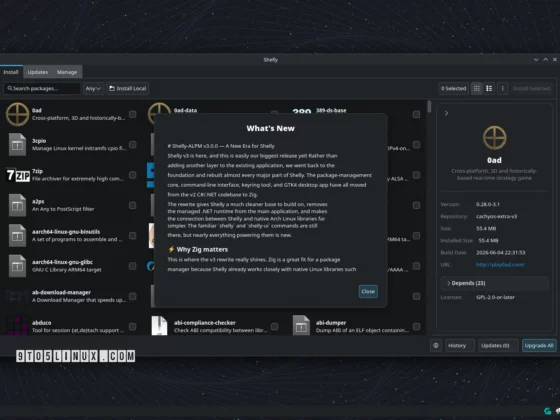Click the 0ad package icon in list
The width and height of the screenshot is (560, 420).
[17, 114]
